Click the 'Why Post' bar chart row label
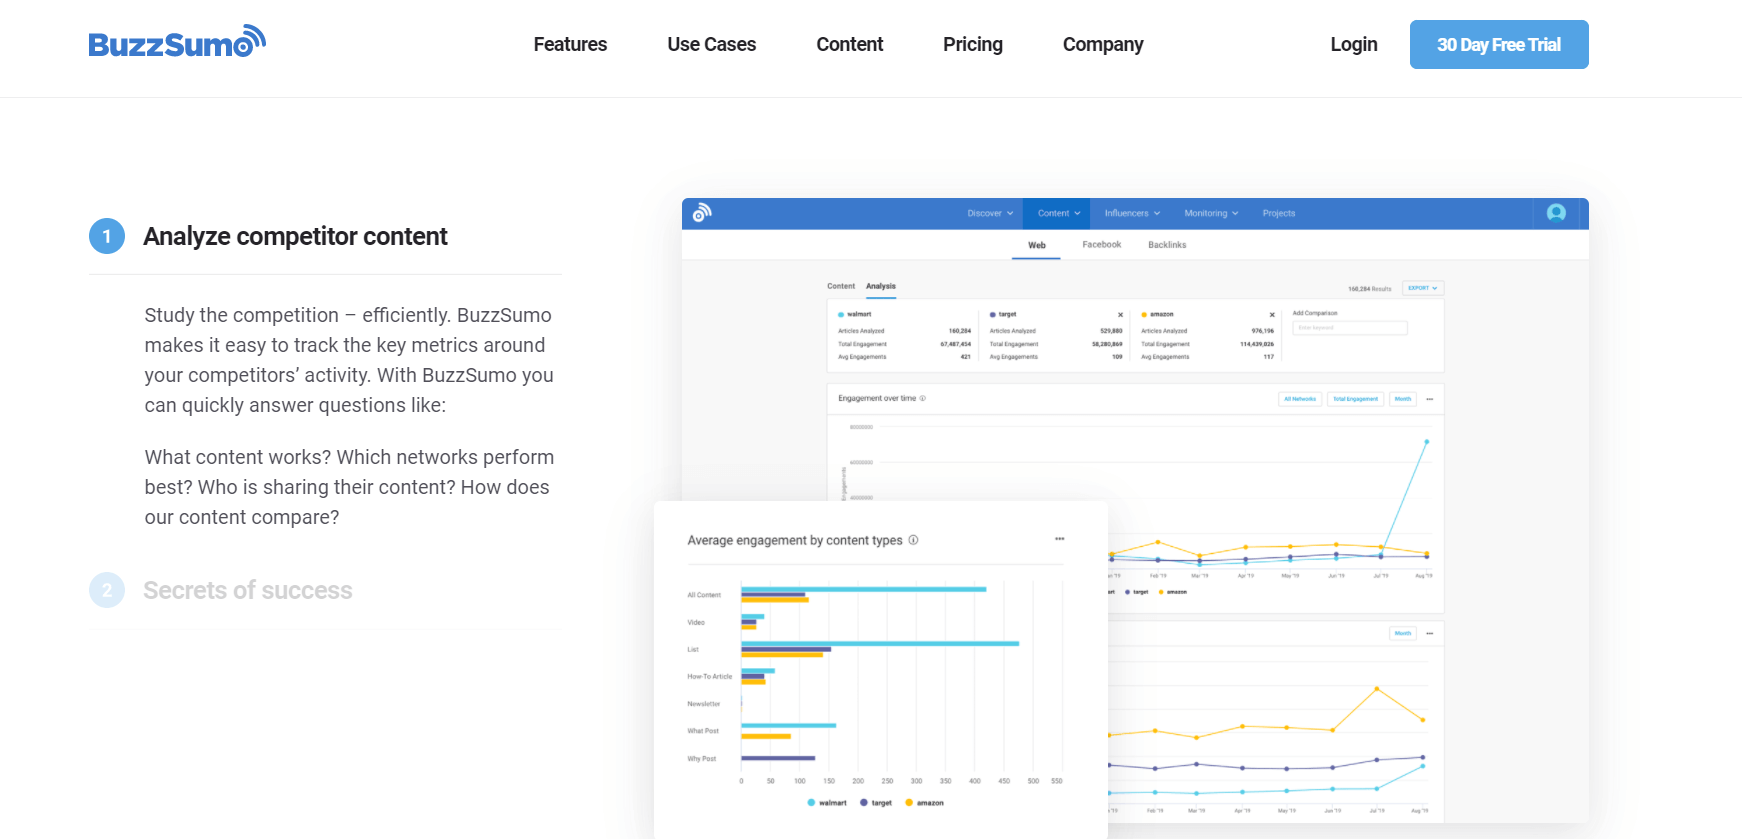This screenshot has width=1742, height=839. click(702, 759)
